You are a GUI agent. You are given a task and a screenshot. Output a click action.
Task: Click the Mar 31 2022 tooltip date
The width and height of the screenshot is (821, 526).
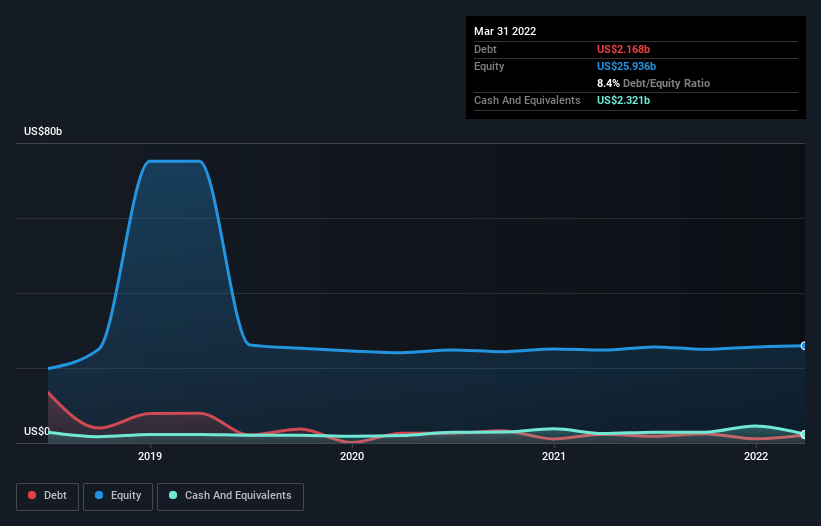505,31
